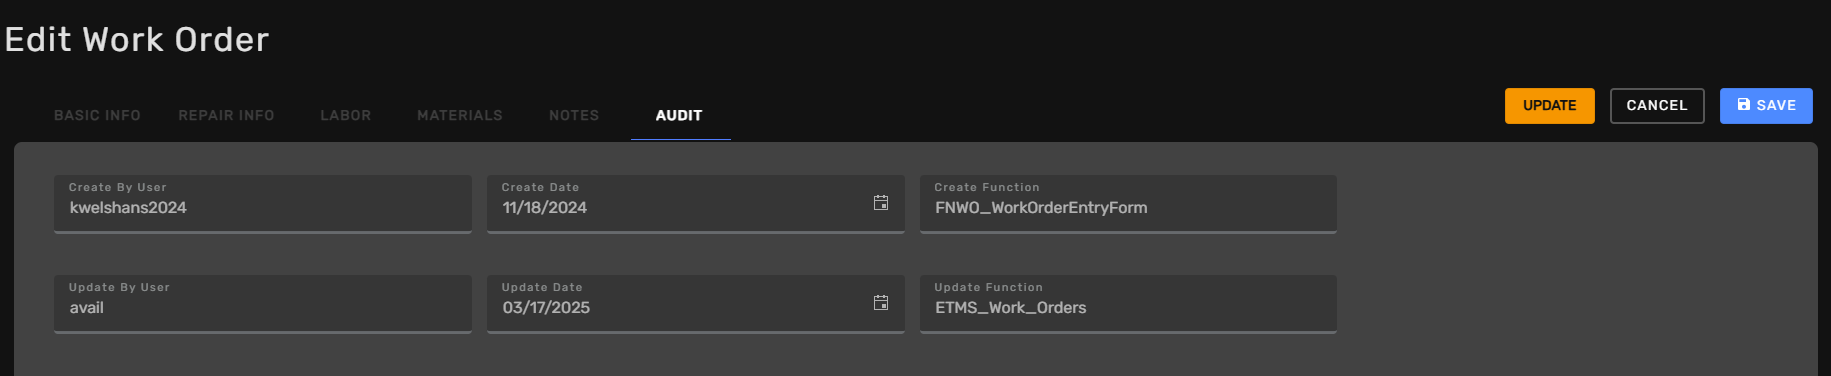
Task: Switch to the Basic Info tab
Action: (x=97, y=115)
